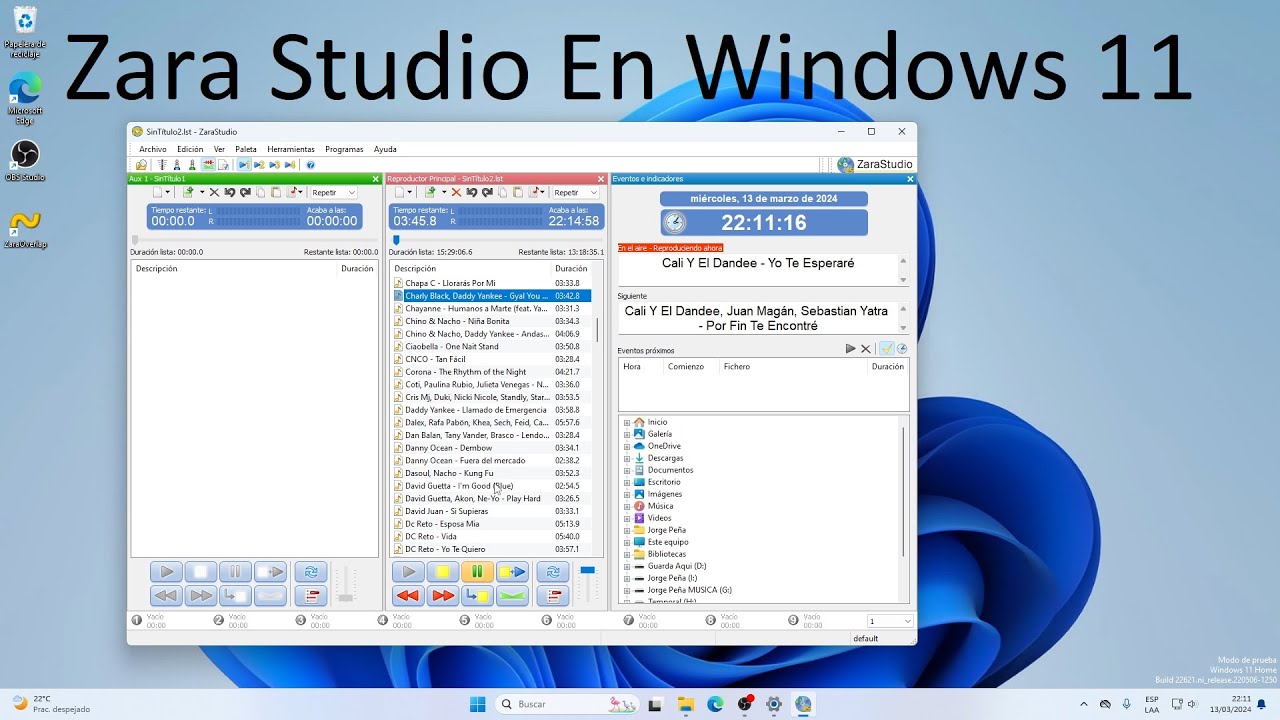The width and height of the screenshot is (1280, 720).
Task: Click Duración column header in main playlist
Action: pyautogui.click(x=571, y=269)
